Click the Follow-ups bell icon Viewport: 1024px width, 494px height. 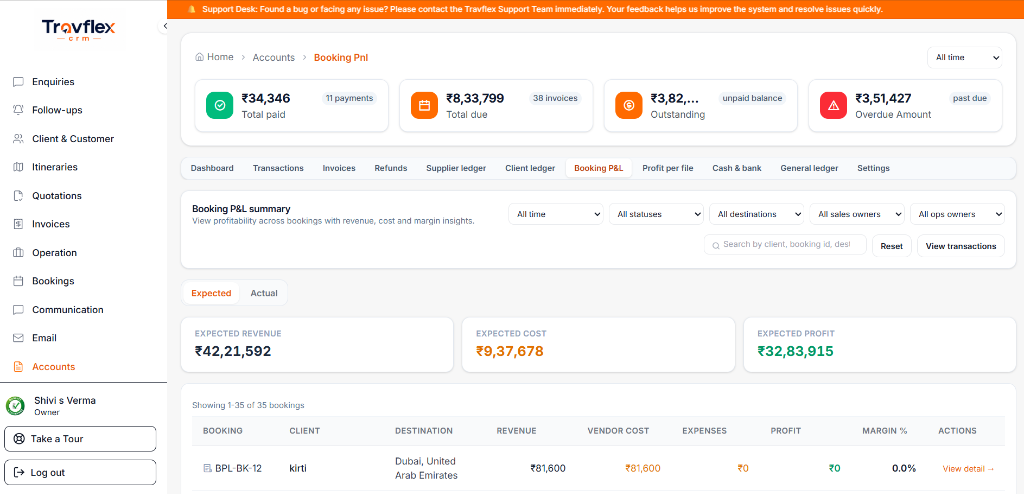(x=18, y=110)
